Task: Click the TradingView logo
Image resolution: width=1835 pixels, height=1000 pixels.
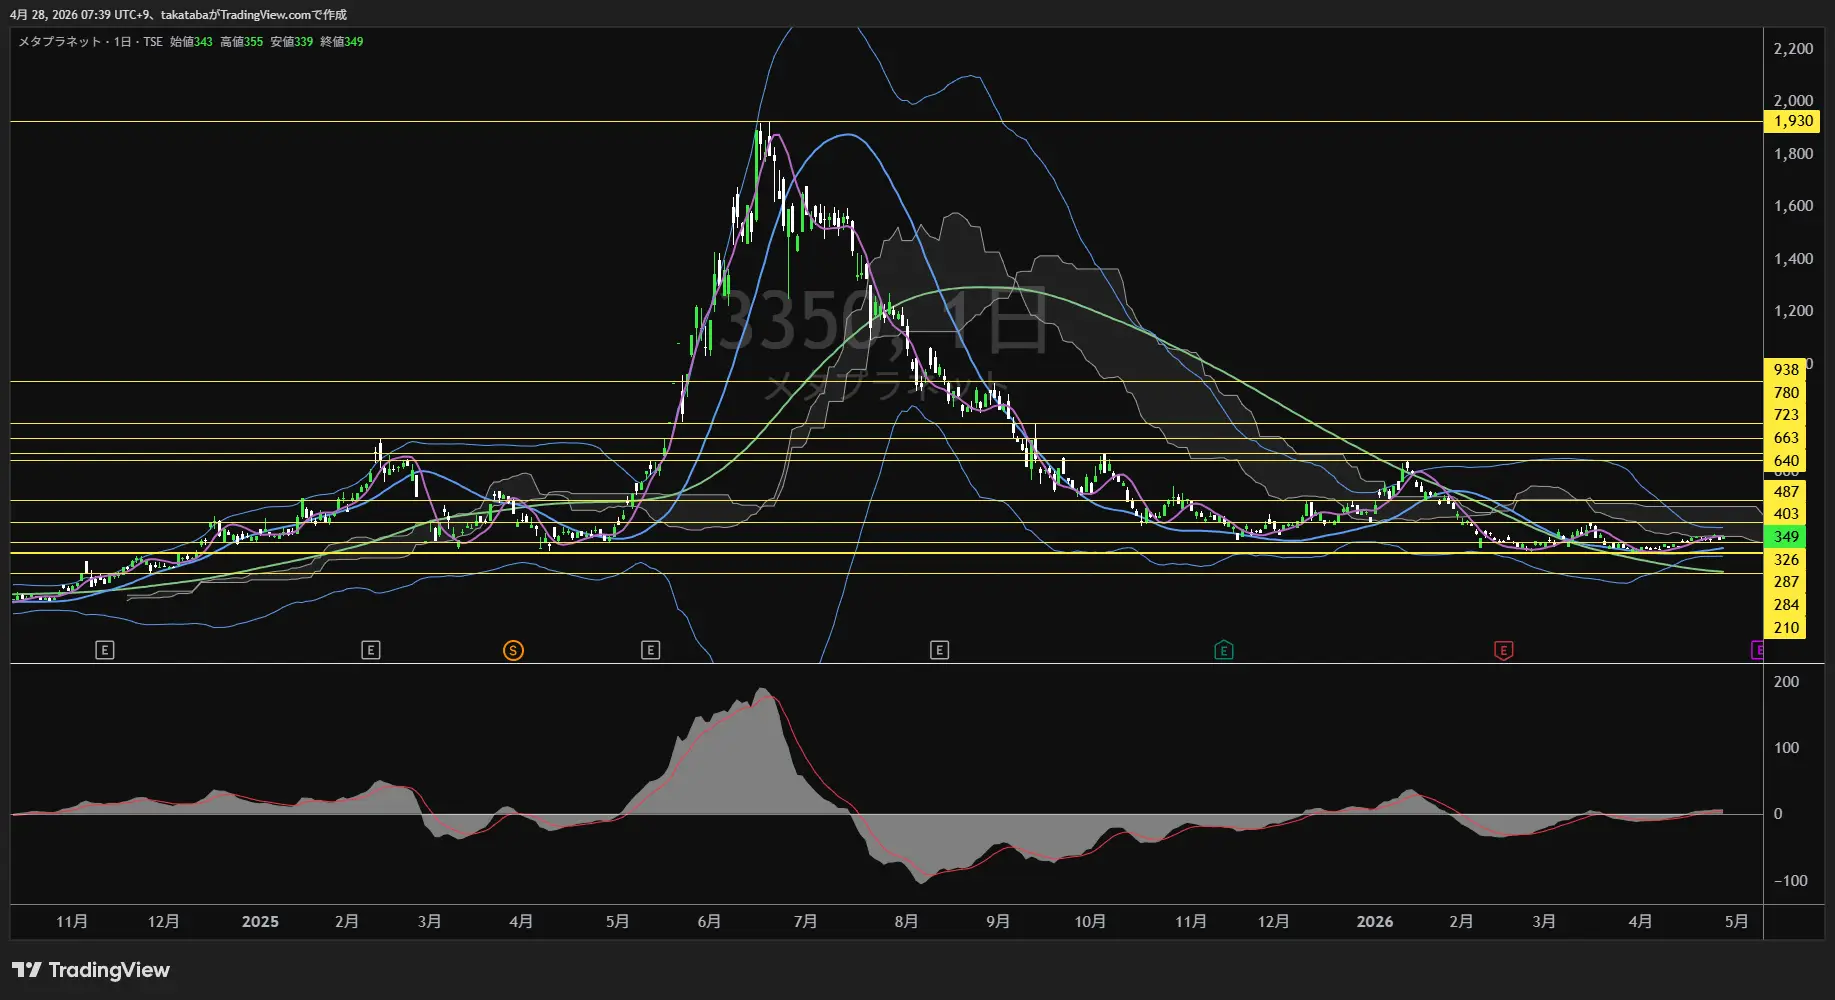Action: point(91,970)
